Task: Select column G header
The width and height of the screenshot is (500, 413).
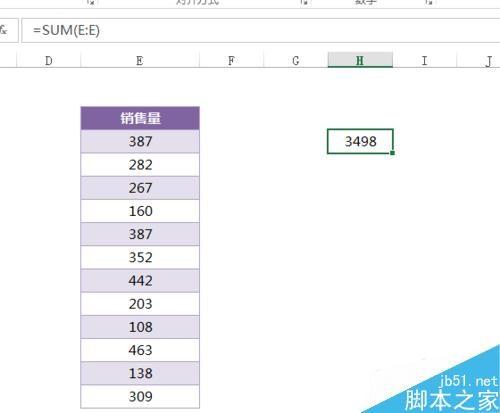Action: pos(295,61)
